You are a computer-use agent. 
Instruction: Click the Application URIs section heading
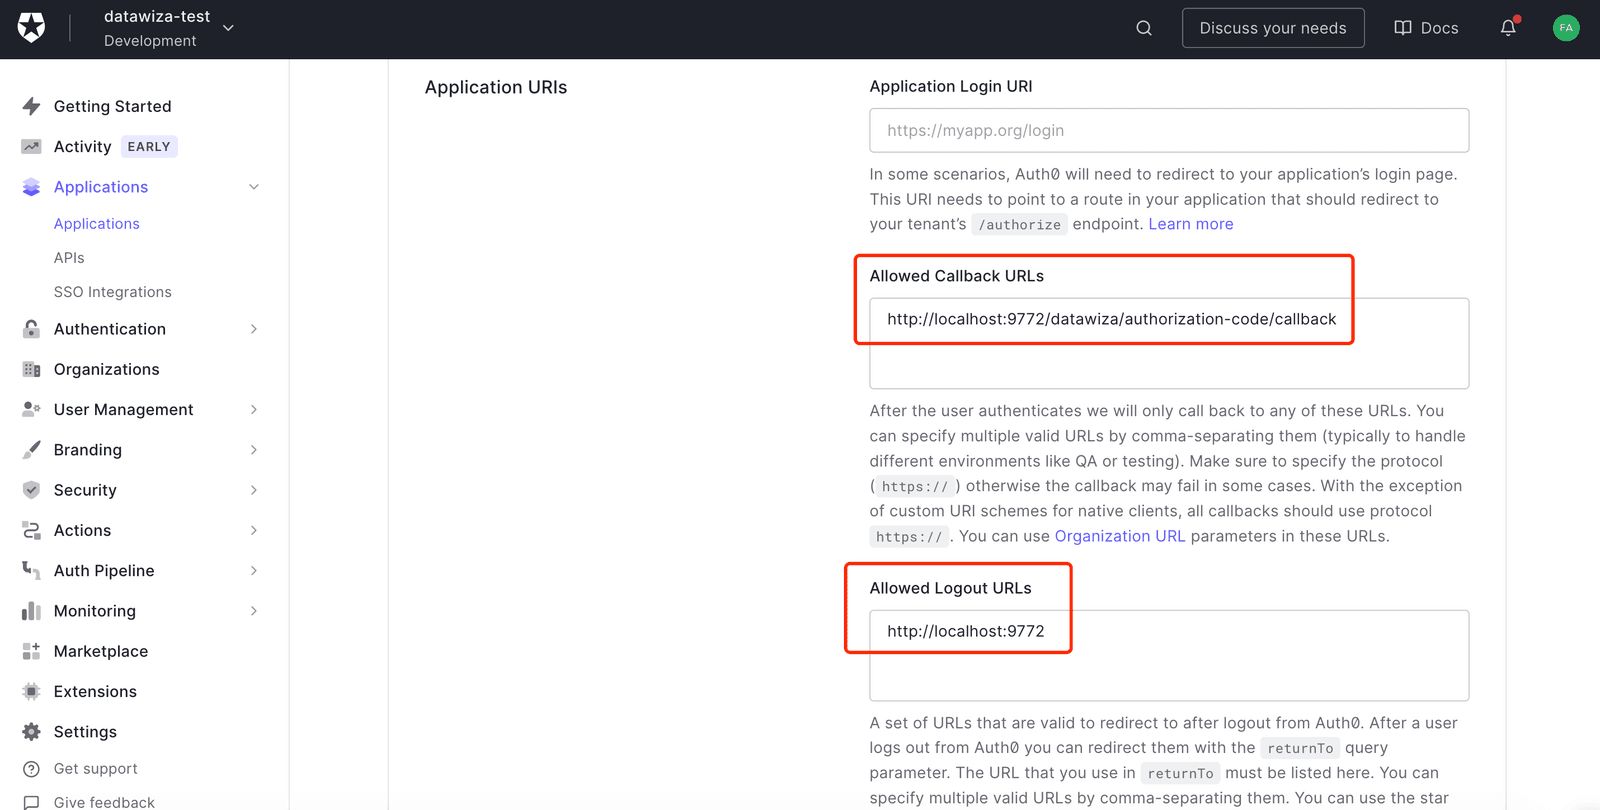[x=496, y=87]
